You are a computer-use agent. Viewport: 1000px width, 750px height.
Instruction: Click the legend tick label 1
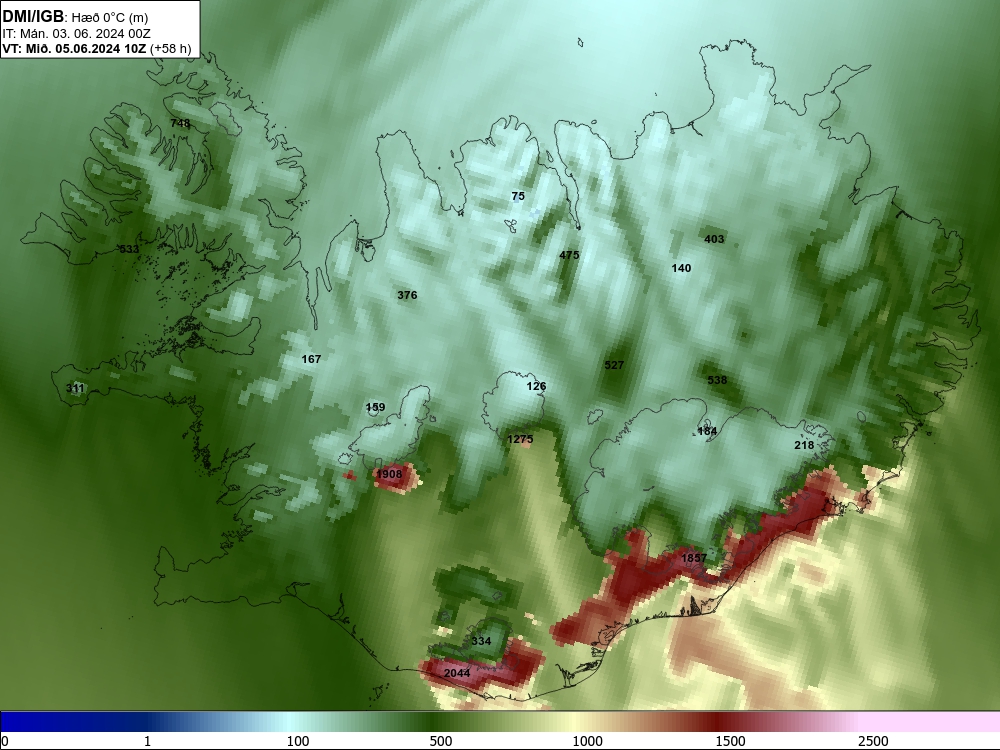click(147, 741)
